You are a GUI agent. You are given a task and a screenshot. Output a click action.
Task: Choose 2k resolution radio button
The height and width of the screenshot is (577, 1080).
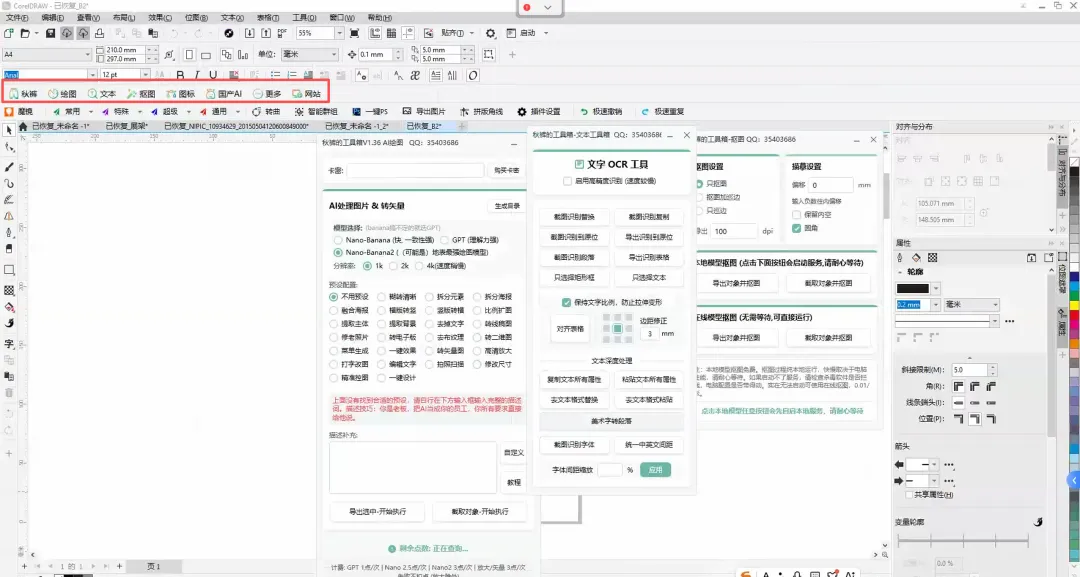393,266
